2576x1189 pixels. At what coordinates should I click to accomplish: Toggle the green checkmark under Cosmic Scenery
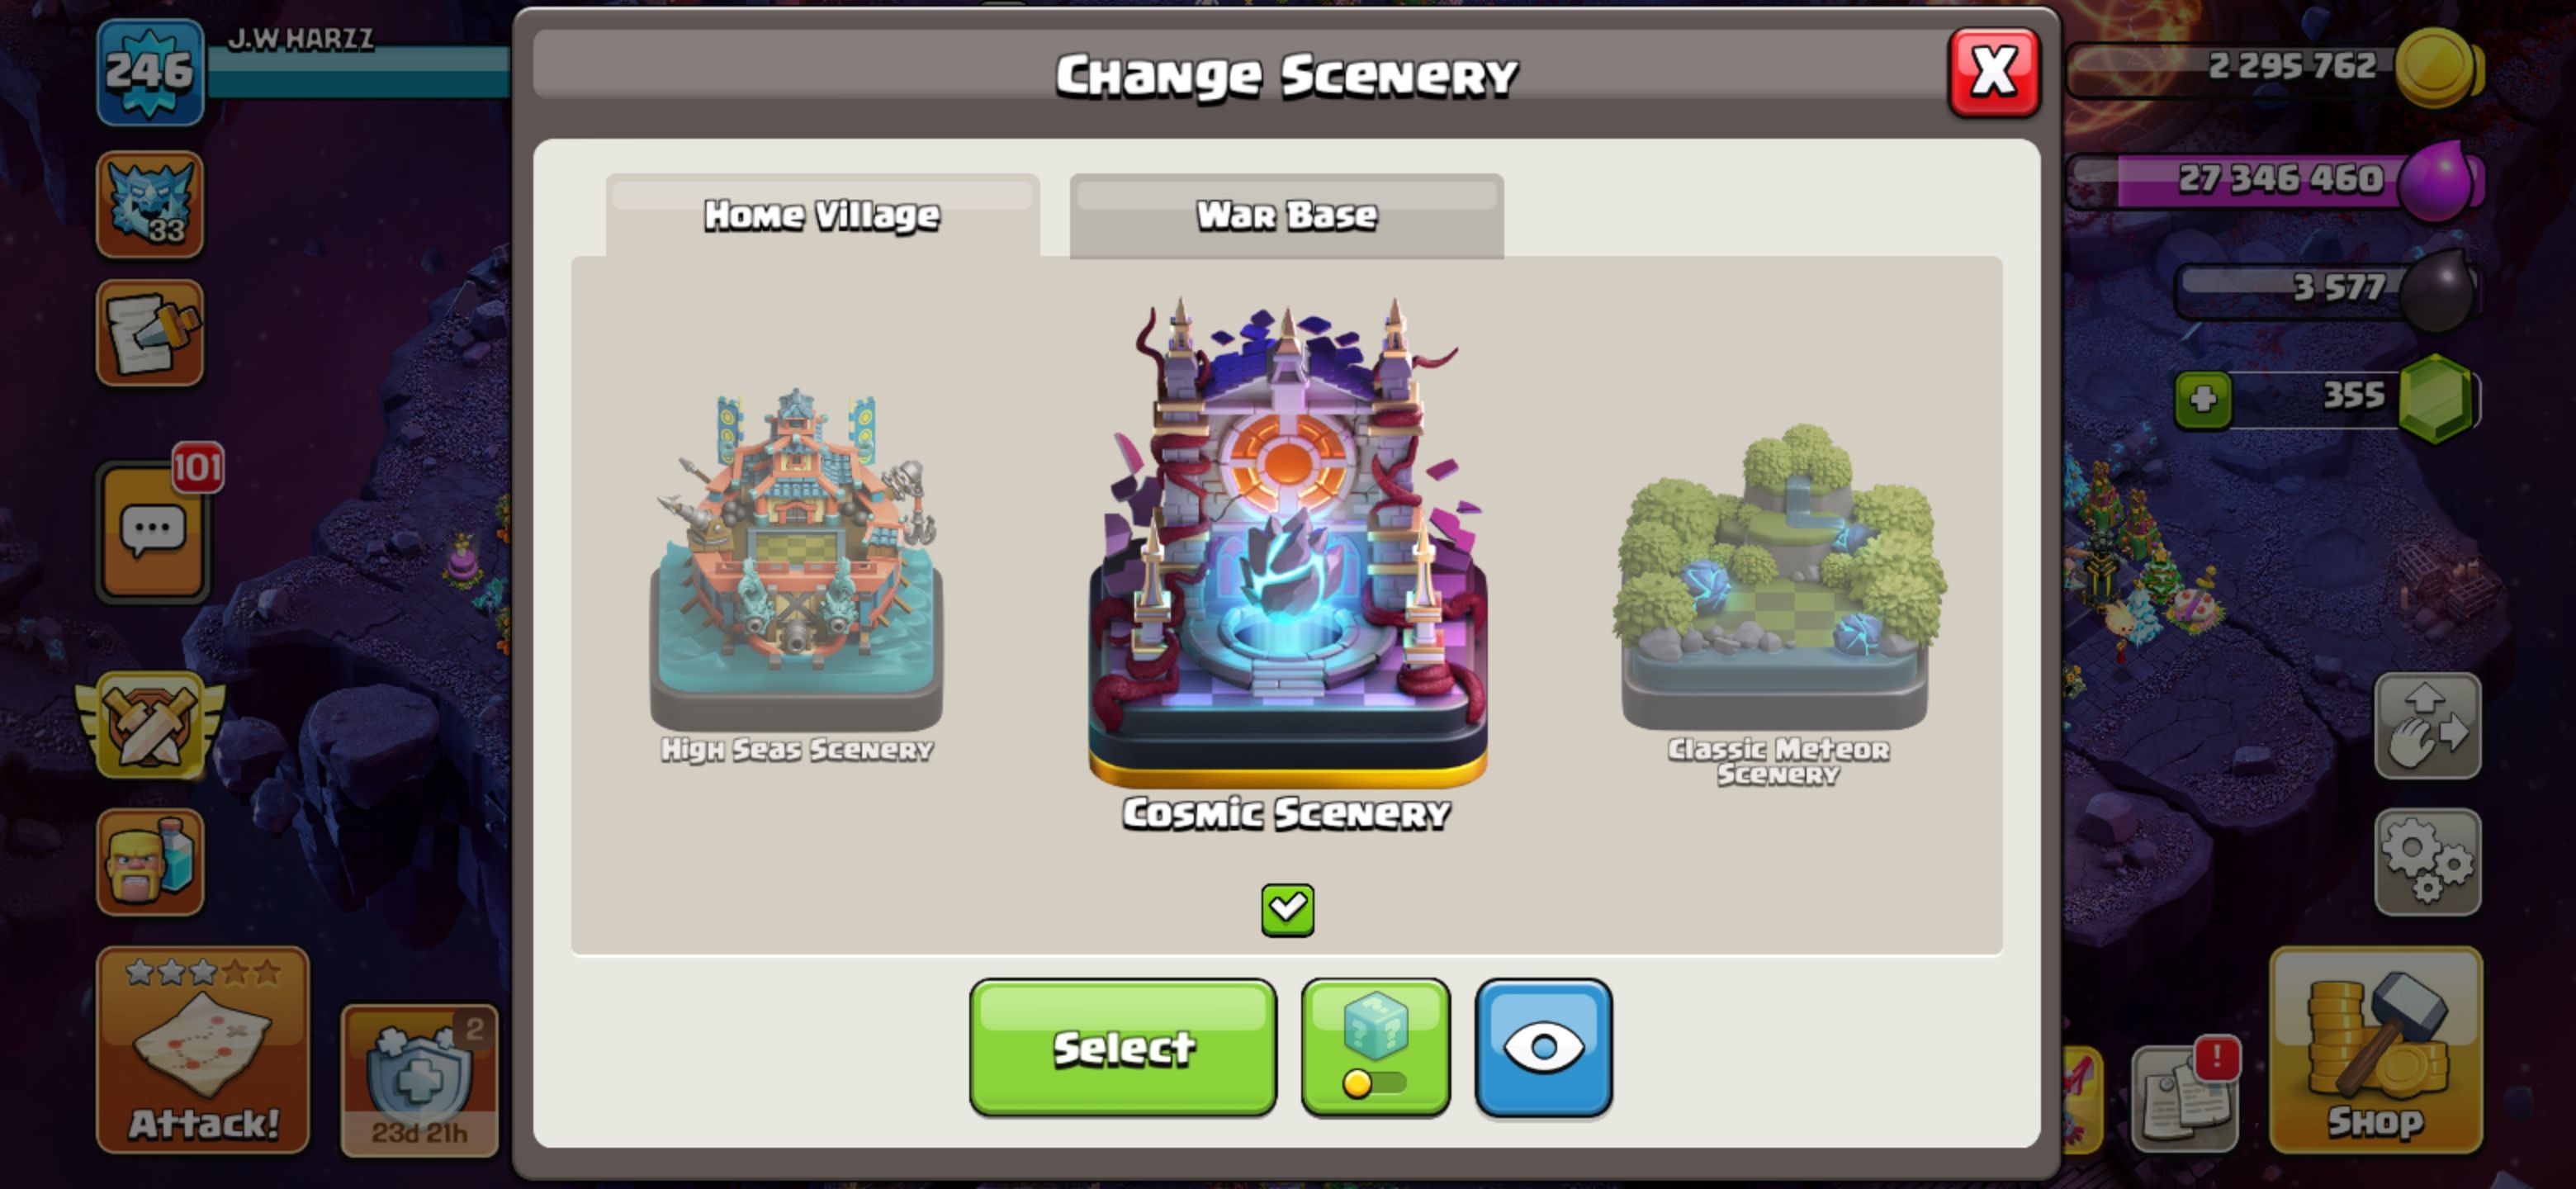coord(1287,910)
